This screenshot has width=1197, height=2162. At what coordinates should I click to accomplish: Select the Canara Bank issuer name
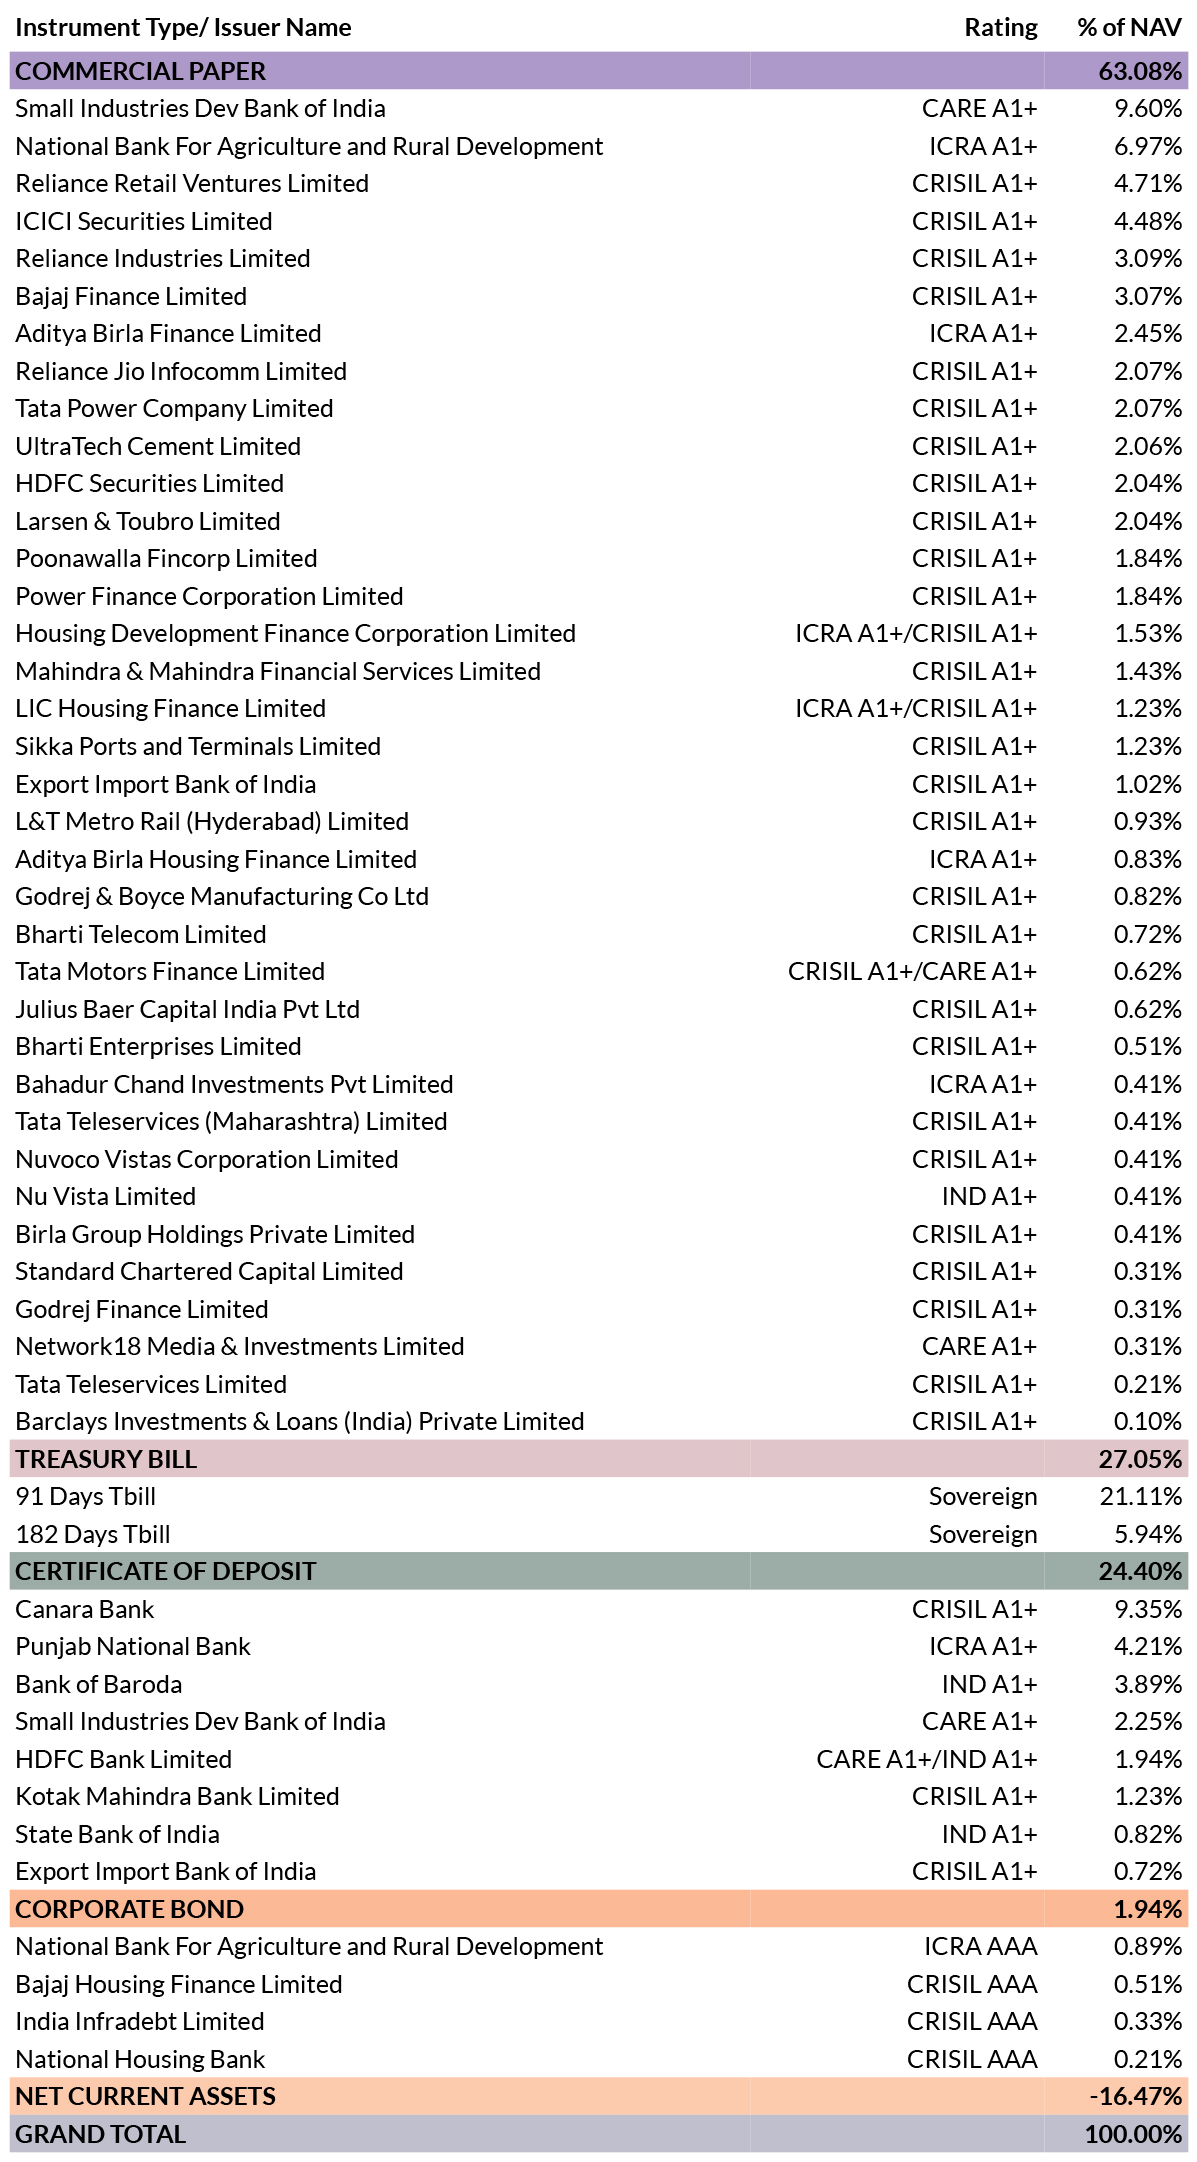tap(85, 1609)
